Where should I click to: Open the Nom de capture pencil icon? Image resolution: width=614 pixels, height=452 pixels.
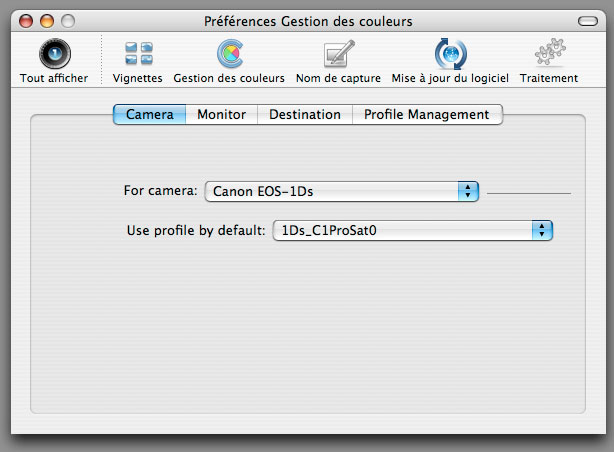click(x=339, y=54)
